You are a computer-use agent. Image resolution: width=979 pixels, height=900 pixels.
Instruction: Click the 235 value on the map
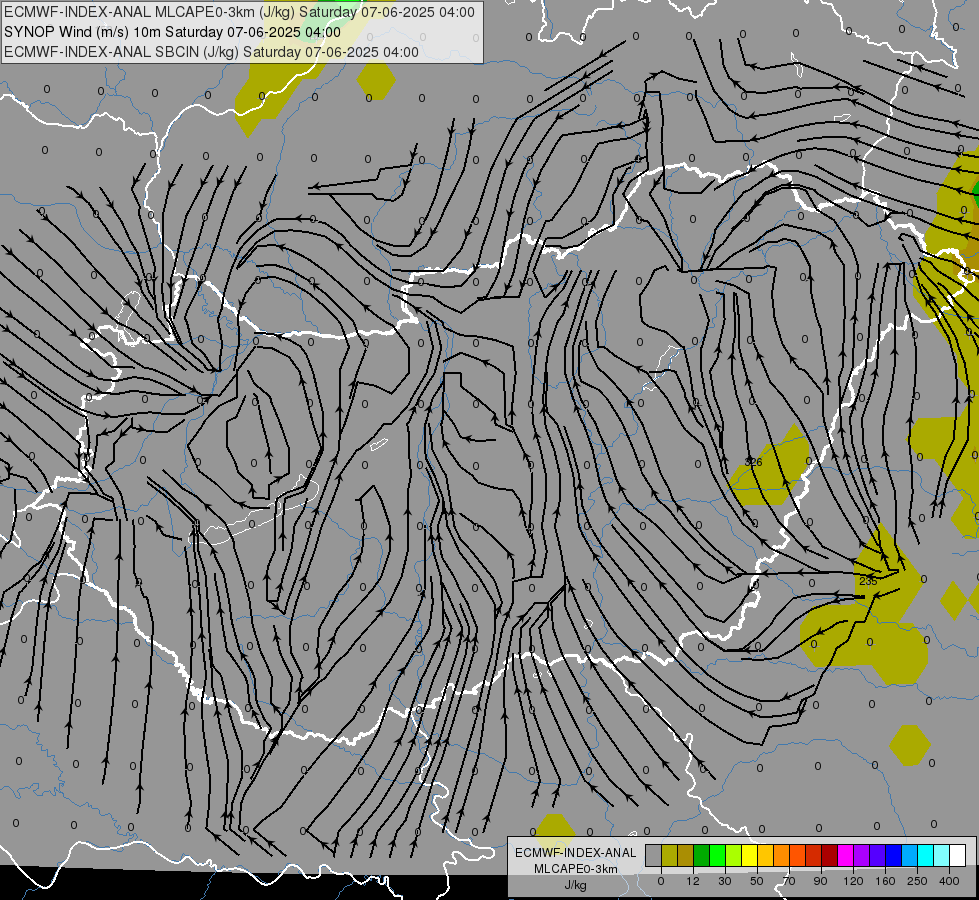point(868,581)
